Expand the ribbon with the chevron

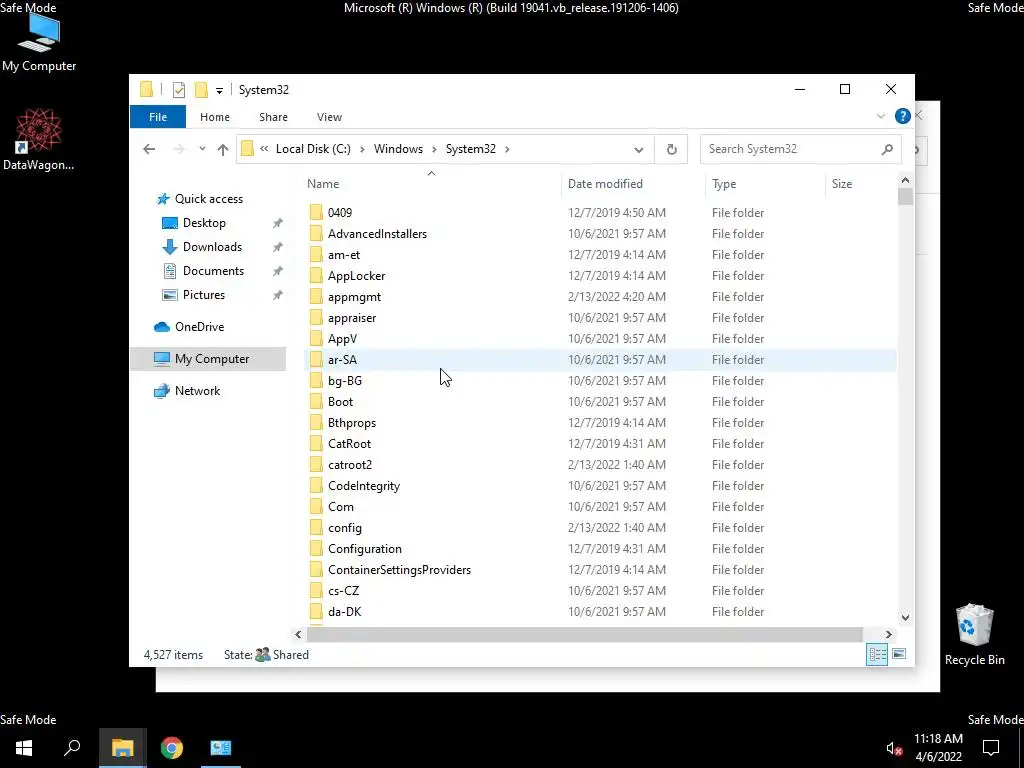tap(880, 116)
